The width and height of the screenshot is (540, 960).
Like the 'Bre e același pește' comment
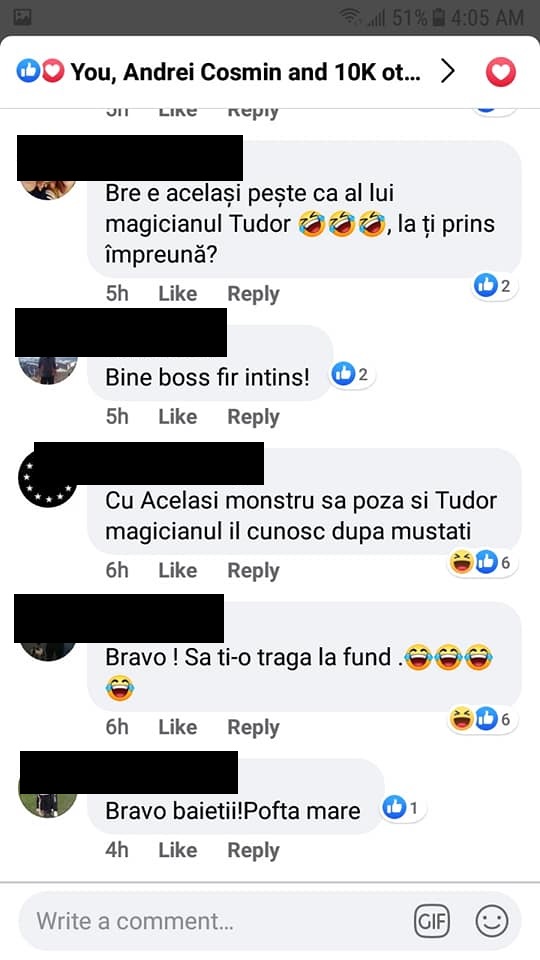(178, 294)
